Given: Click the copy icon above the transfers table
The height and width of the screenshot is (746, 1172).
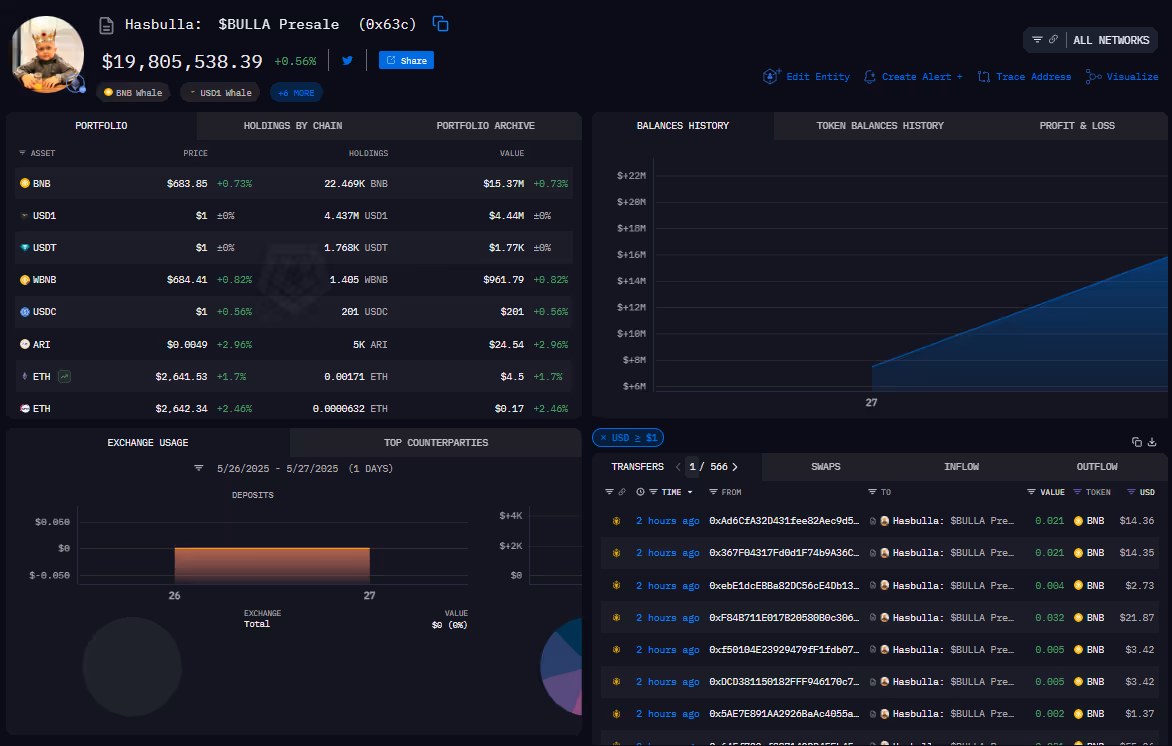Looking at the screenshot, I should (x=1136, y=441).
